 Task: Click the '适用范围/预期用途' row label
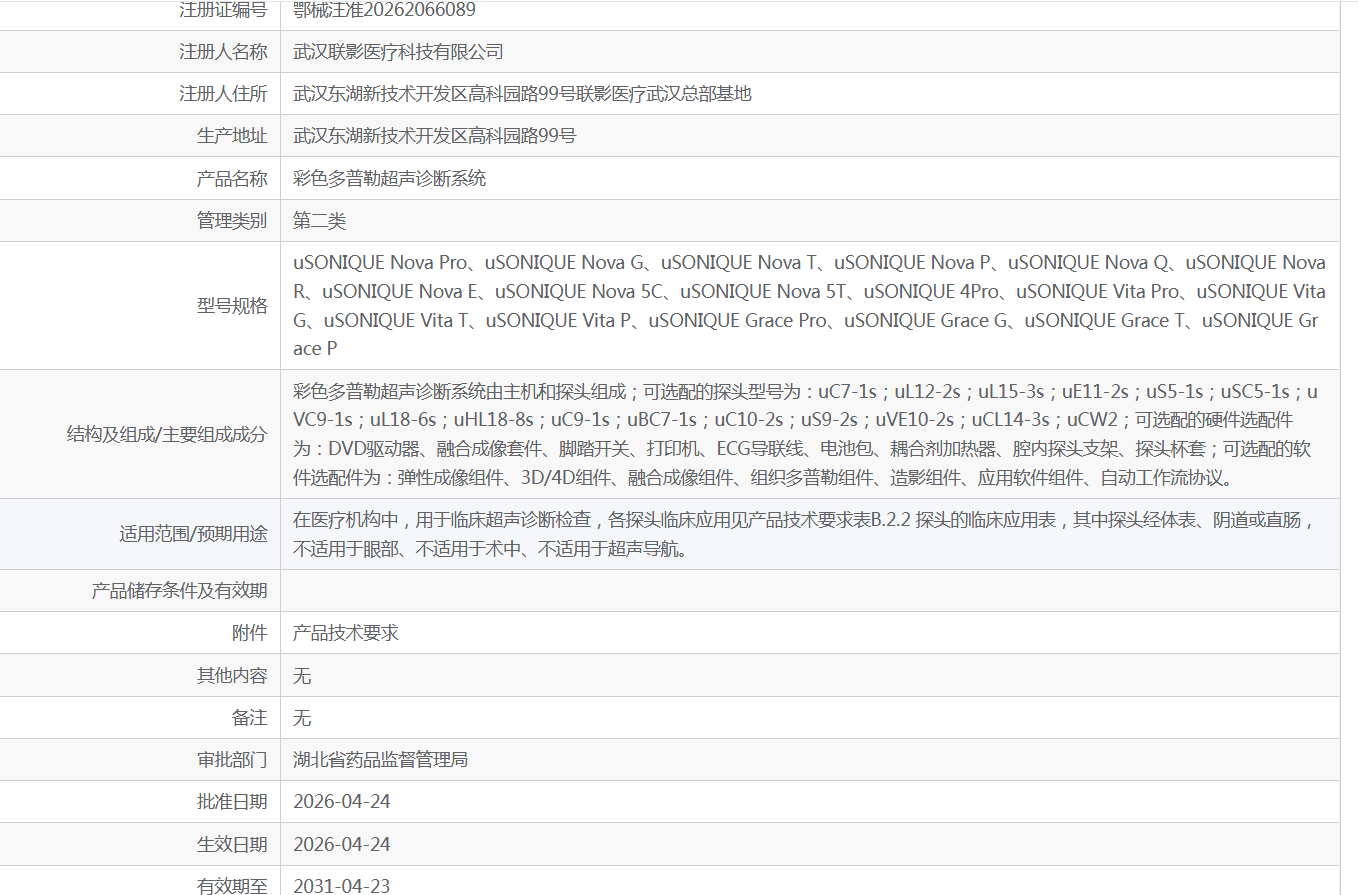click(193, 534)
